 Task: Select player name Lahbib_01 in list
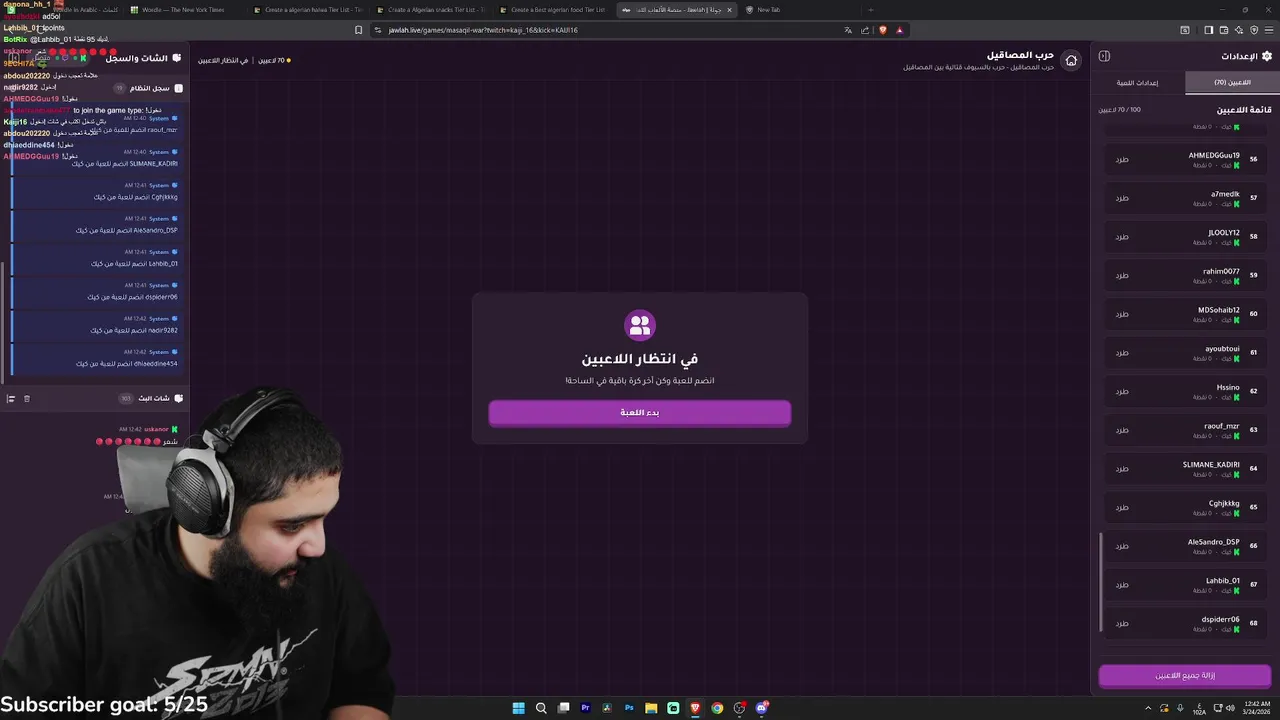click(1222, 581)
